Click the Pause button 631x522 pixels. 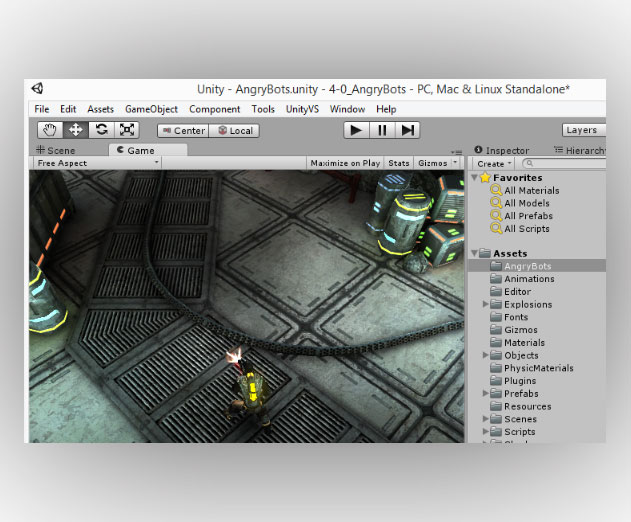click(382, 130)
